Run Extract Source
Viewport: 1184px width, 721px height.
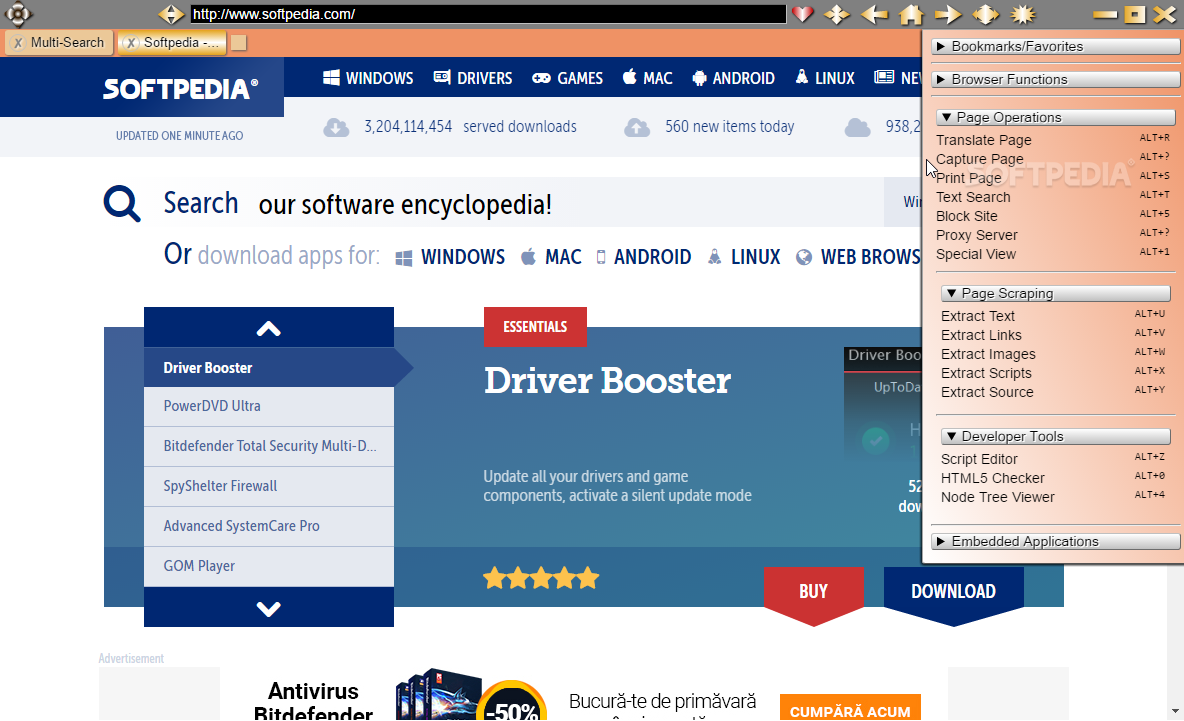point(987,392)
